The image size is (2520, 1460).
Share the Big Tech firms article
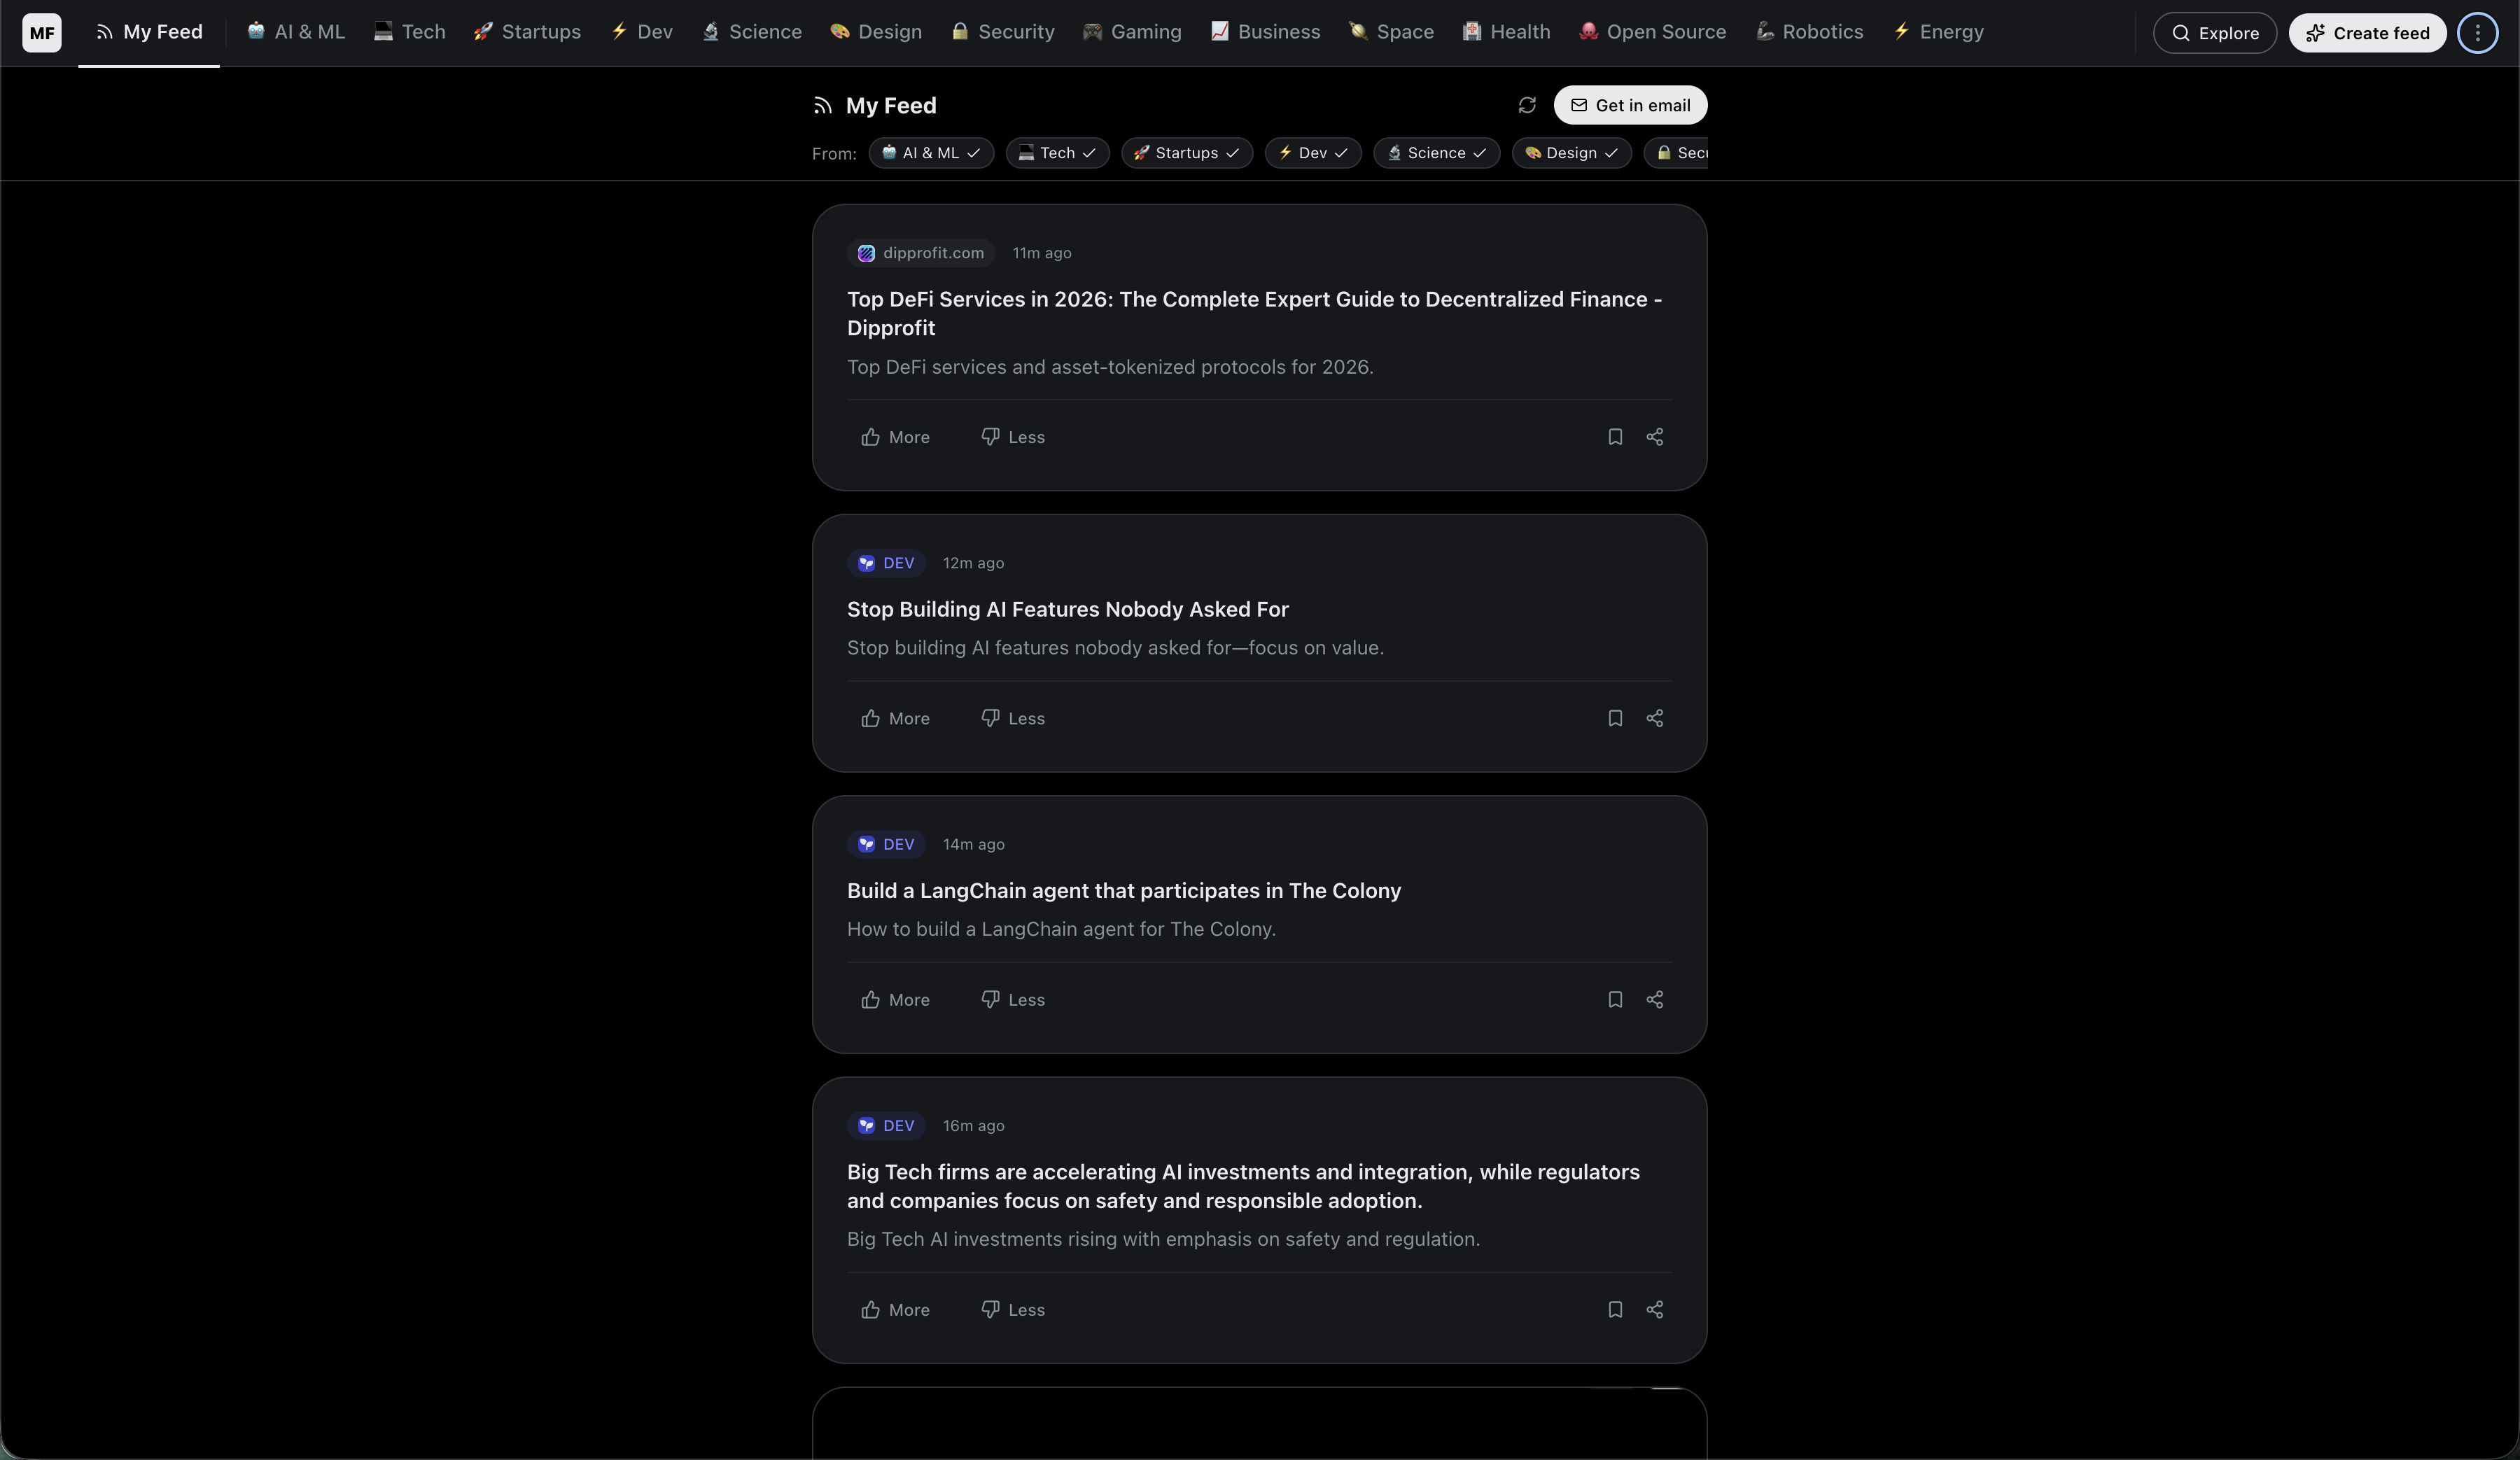tap(1655, 1310)
